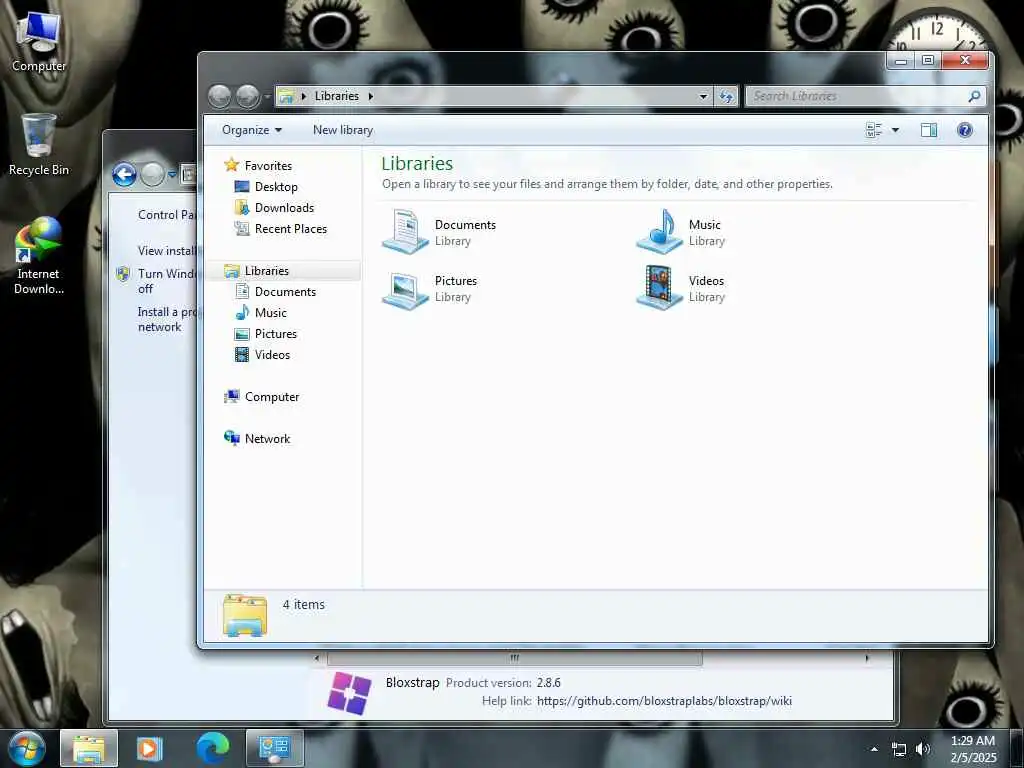Screen dimensions: 1024x768
Task: Open the recent pages dropdown beside Forward
Action: pyautogui.click(x=267, y=97)
